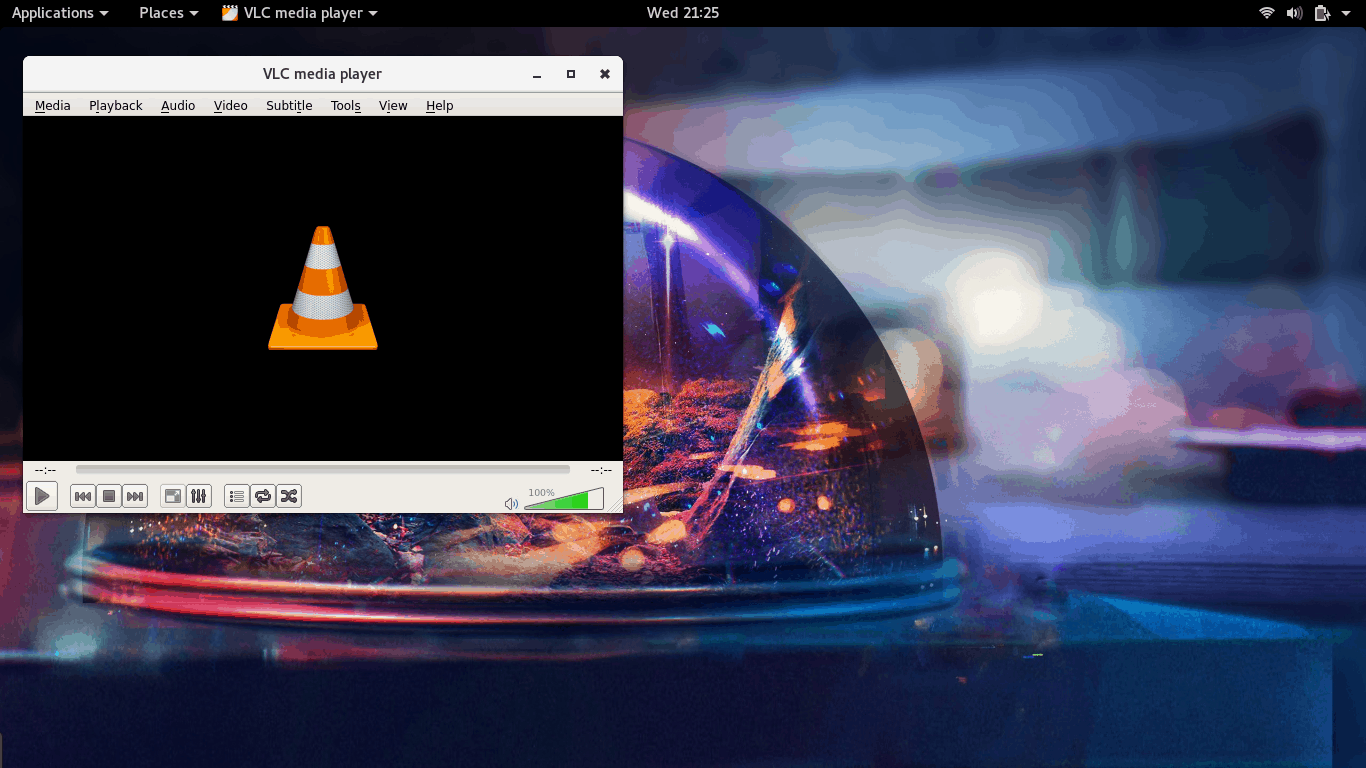Maximize the VLC window
Screen dimensions: 1366x768
point(571,74)
